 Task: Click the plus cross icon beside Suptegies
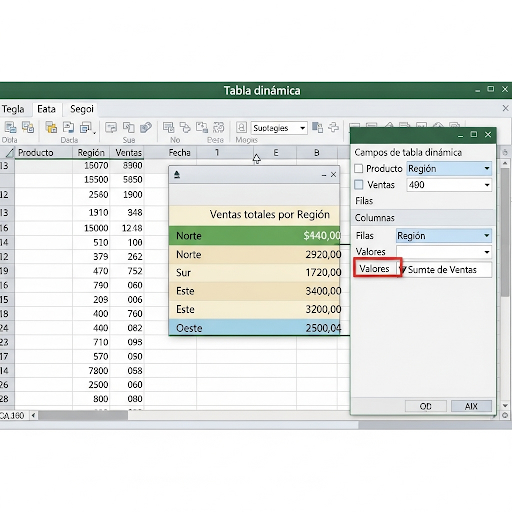click(x=333, y=127)
